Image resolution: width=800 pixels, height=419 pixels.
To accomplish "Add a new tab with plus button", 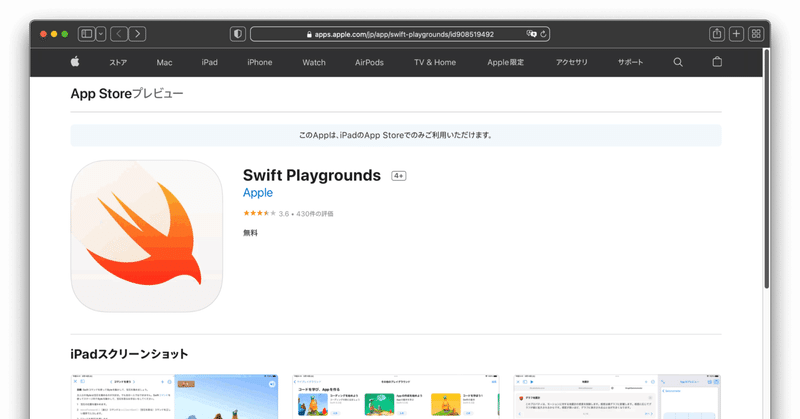I will pyautogui.click(x=736, y=34).
